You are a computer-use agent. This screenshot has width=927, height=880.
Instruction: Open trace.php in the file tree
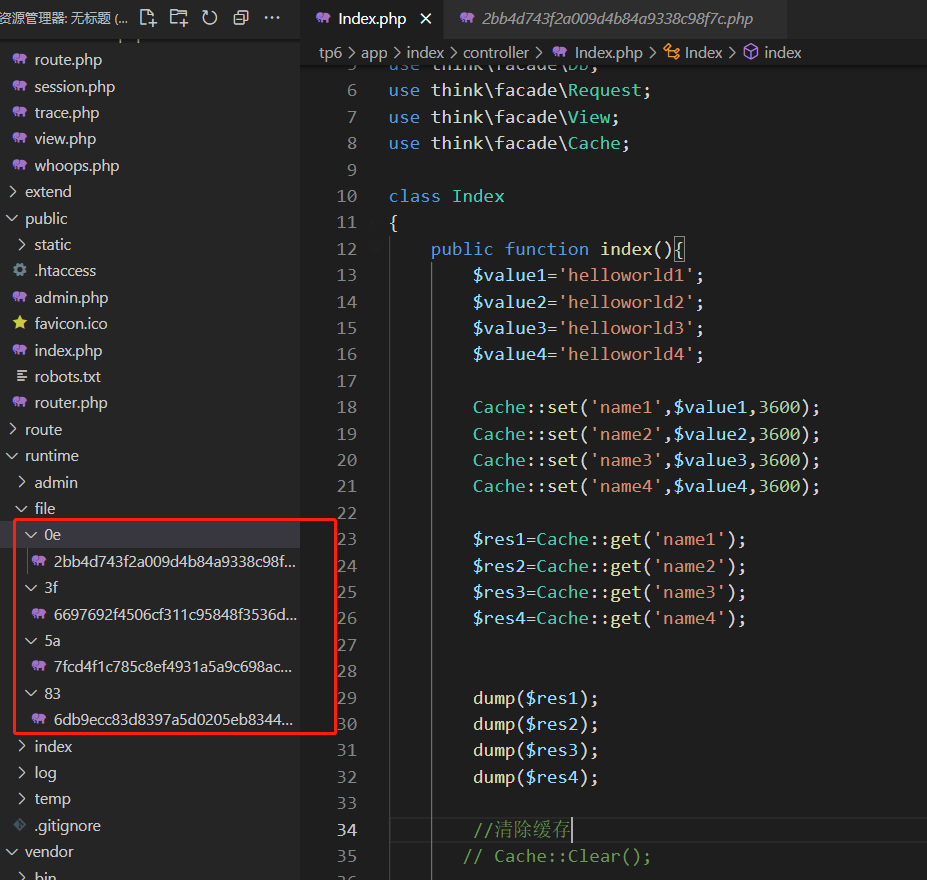(67, 113)
